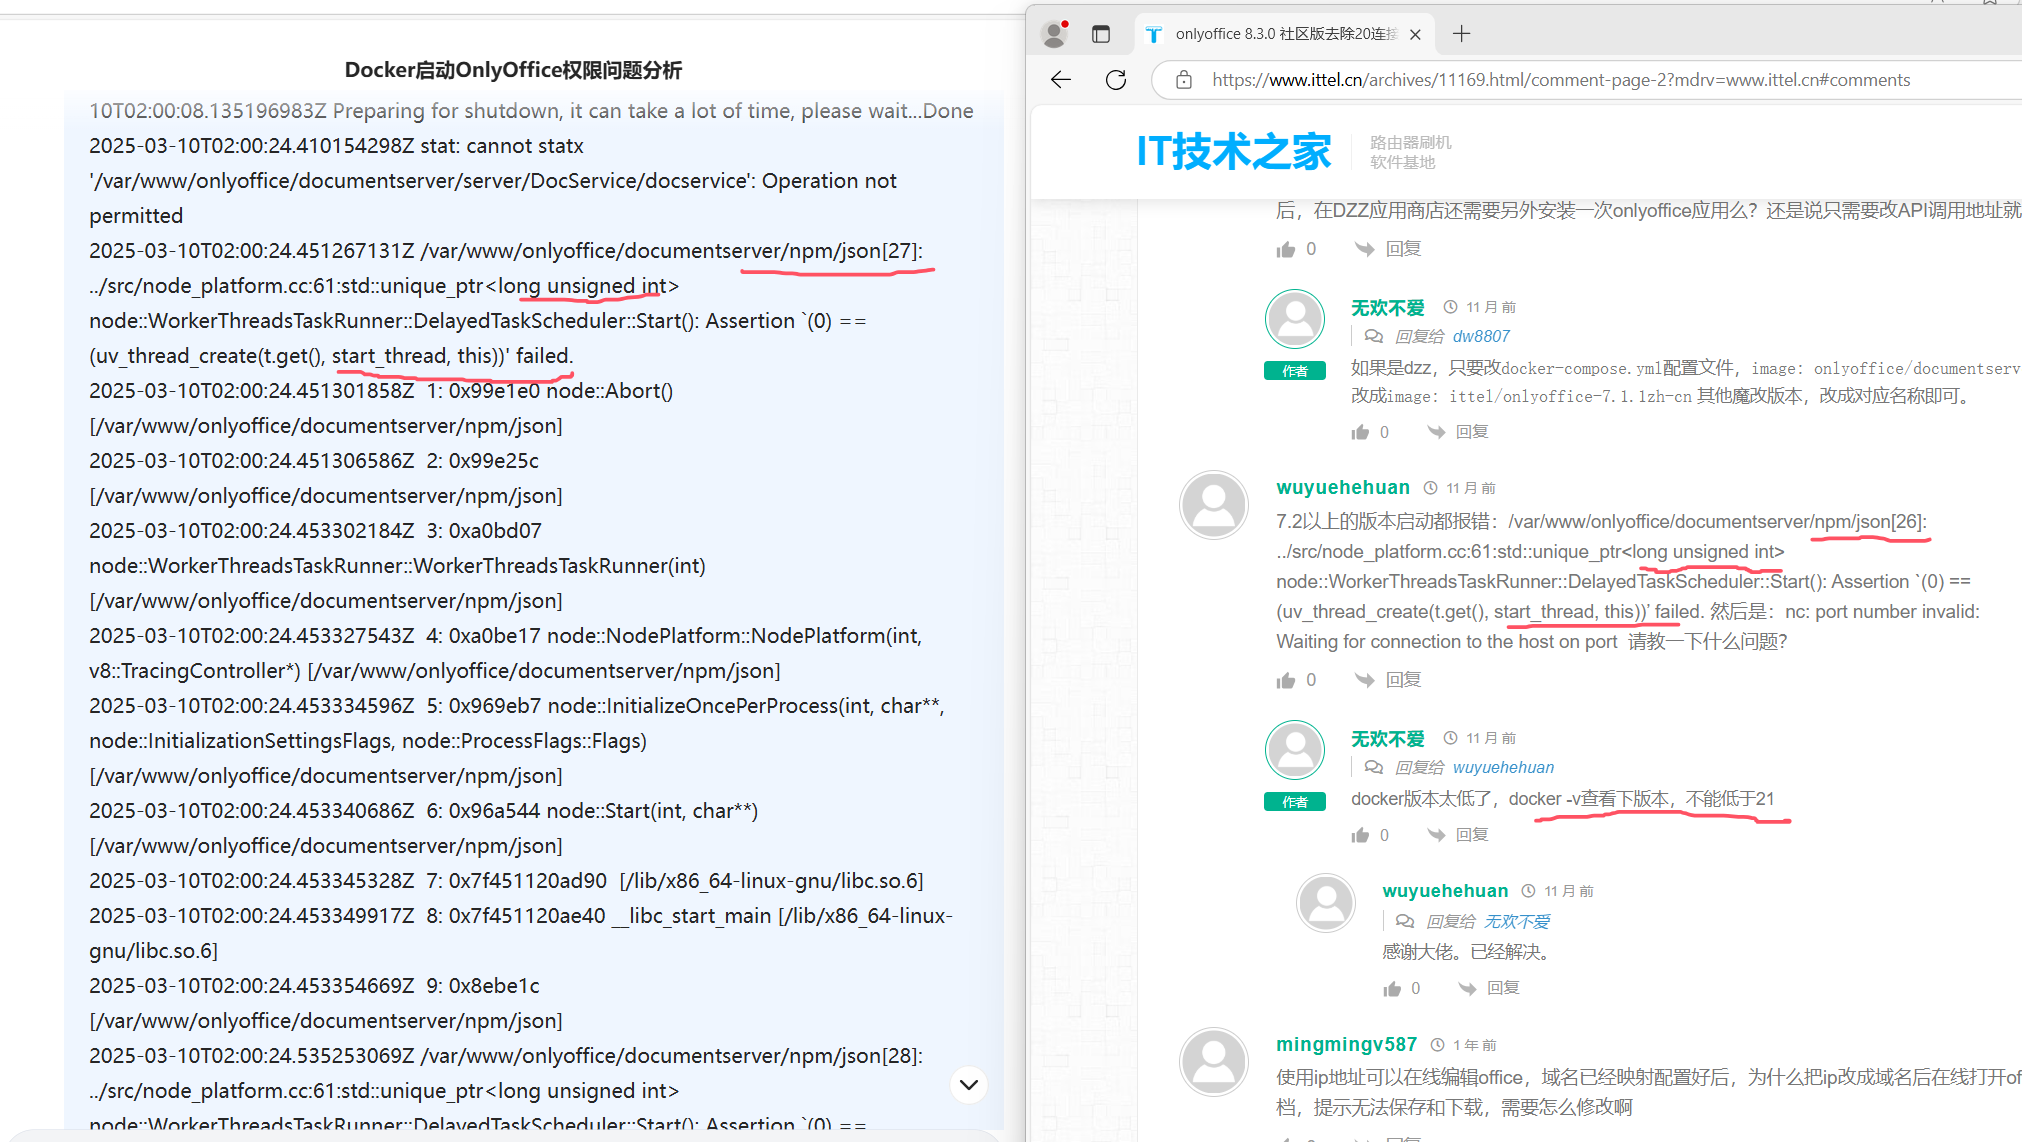Open the dw8807 user link
Image resolution: width=2022 pixels, height=1142 pixels.
[x=1481, y=337]
